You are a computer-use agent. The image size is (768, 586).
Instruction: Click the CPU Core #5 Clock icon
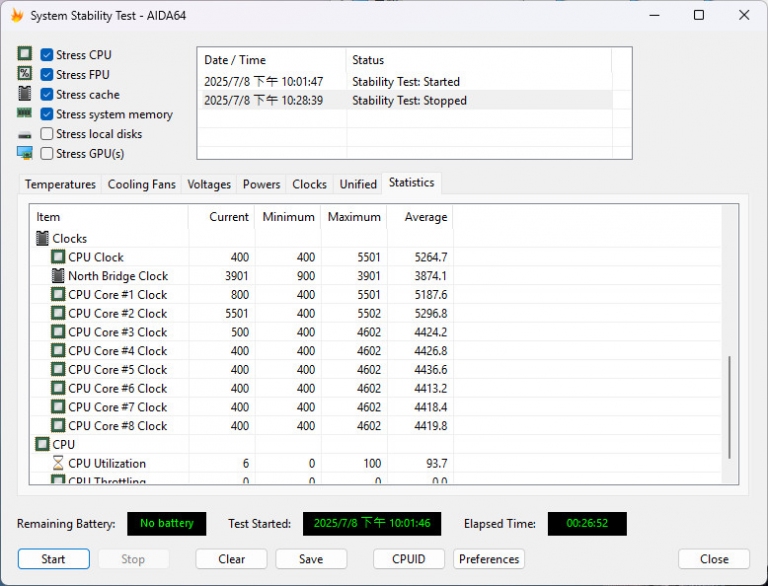point(58,369)
